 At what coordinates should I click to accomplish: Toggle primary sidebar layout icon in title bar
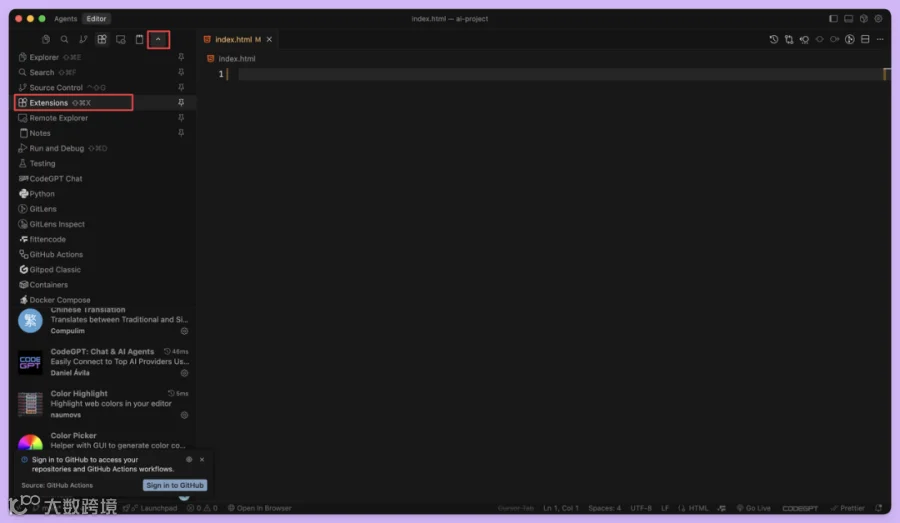(x=833, y=19)
